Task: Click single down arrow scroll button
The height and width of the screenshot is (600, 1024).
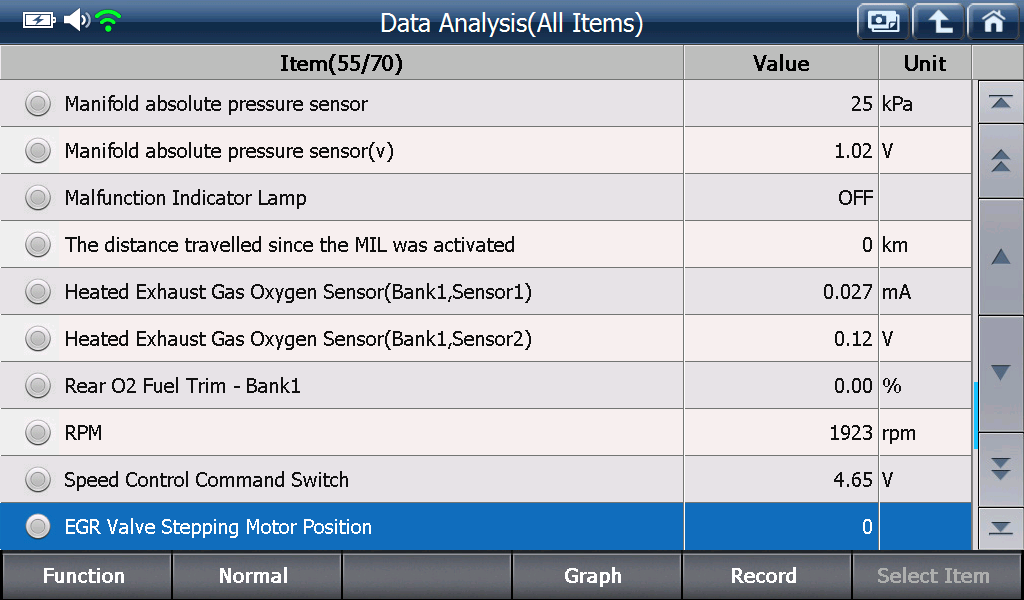Action: click(1000, 373)
